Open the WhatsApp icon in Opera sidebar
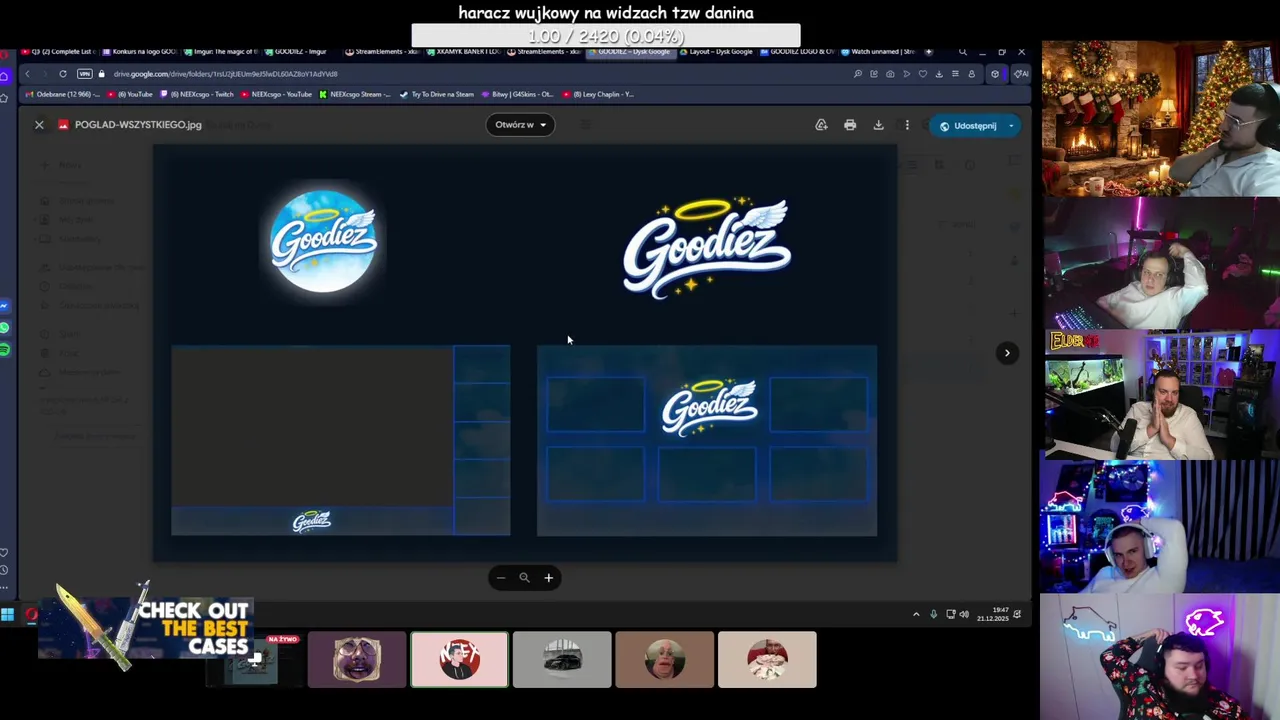1280x720 pixels. coord(5,328)
